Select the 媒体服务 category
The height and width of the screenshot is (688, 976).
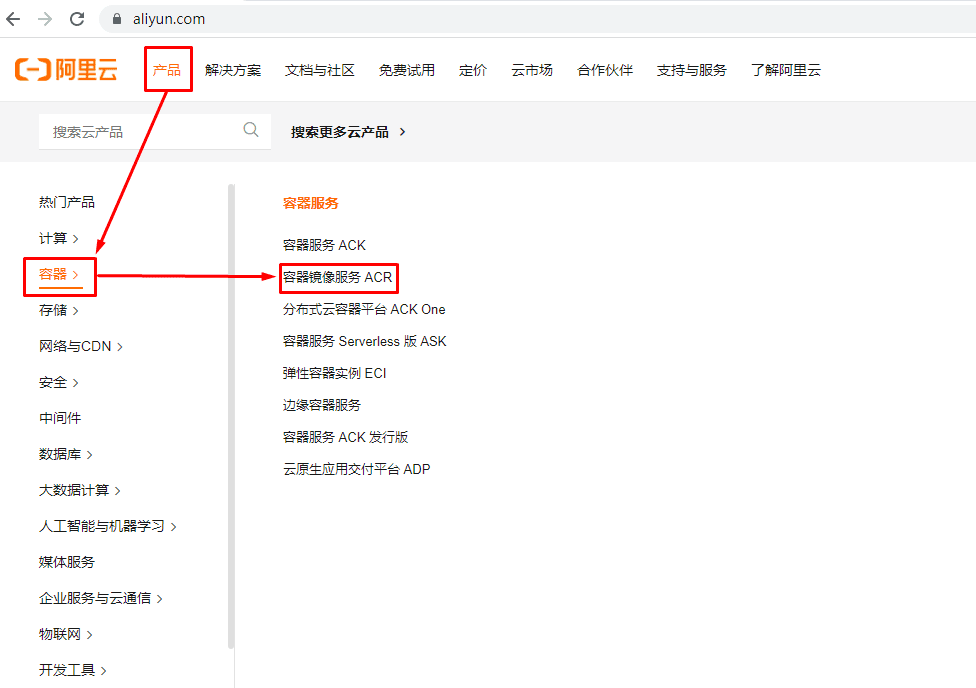coord(67,562)
